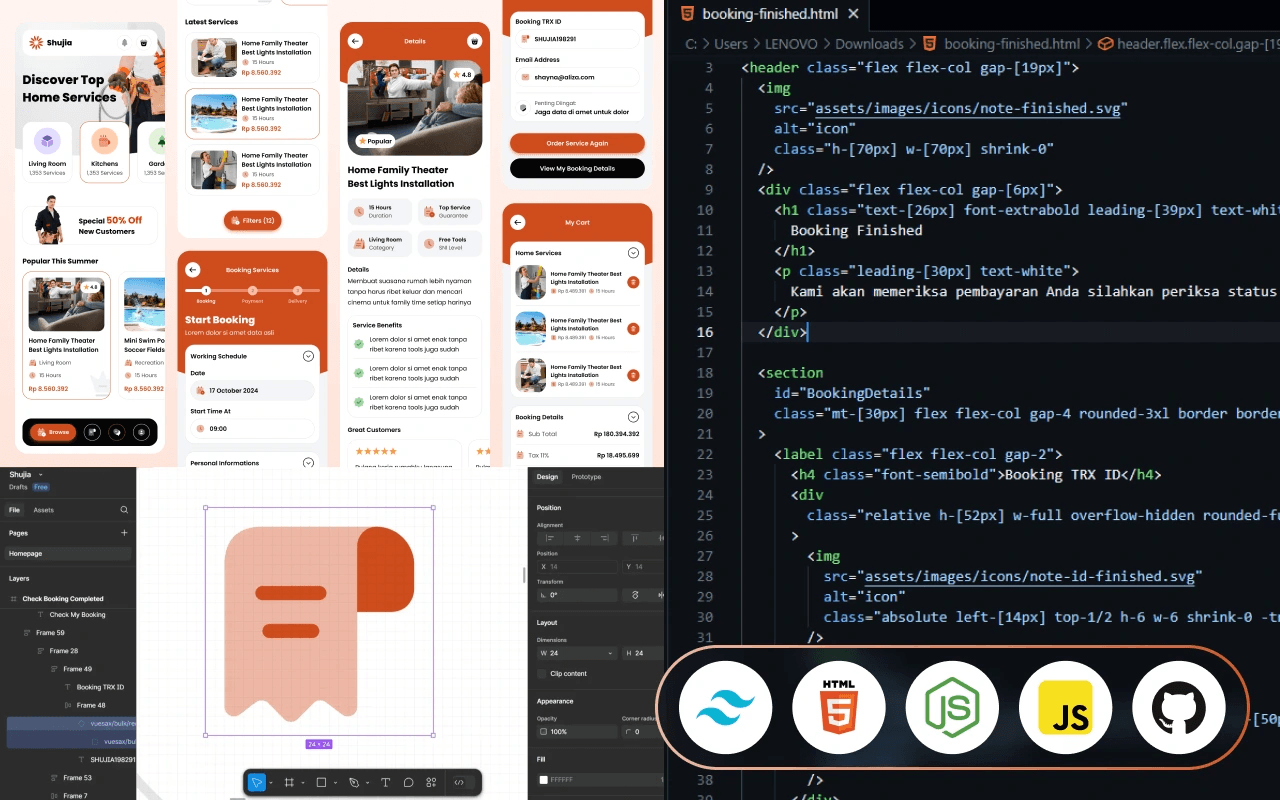Click the HTML5 logo badge
1280x800 pixels.
(x=839, y=708)
